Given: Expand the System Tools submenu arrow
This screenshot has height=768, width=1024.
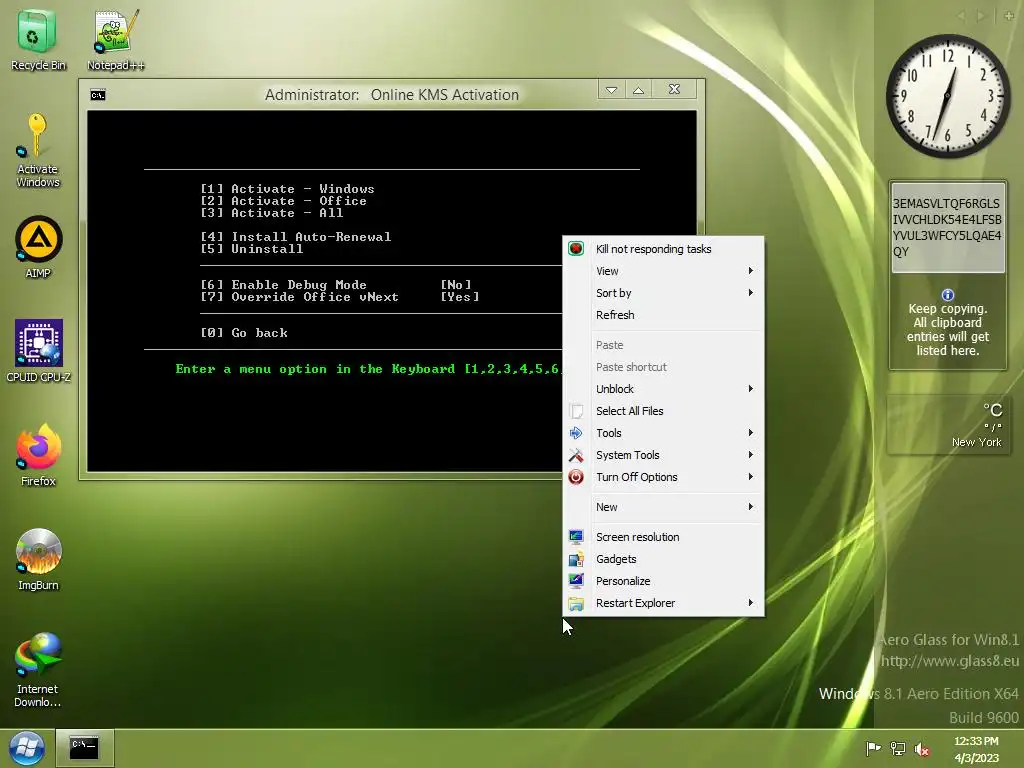Looking at the screenshot, I should point(751,455).
